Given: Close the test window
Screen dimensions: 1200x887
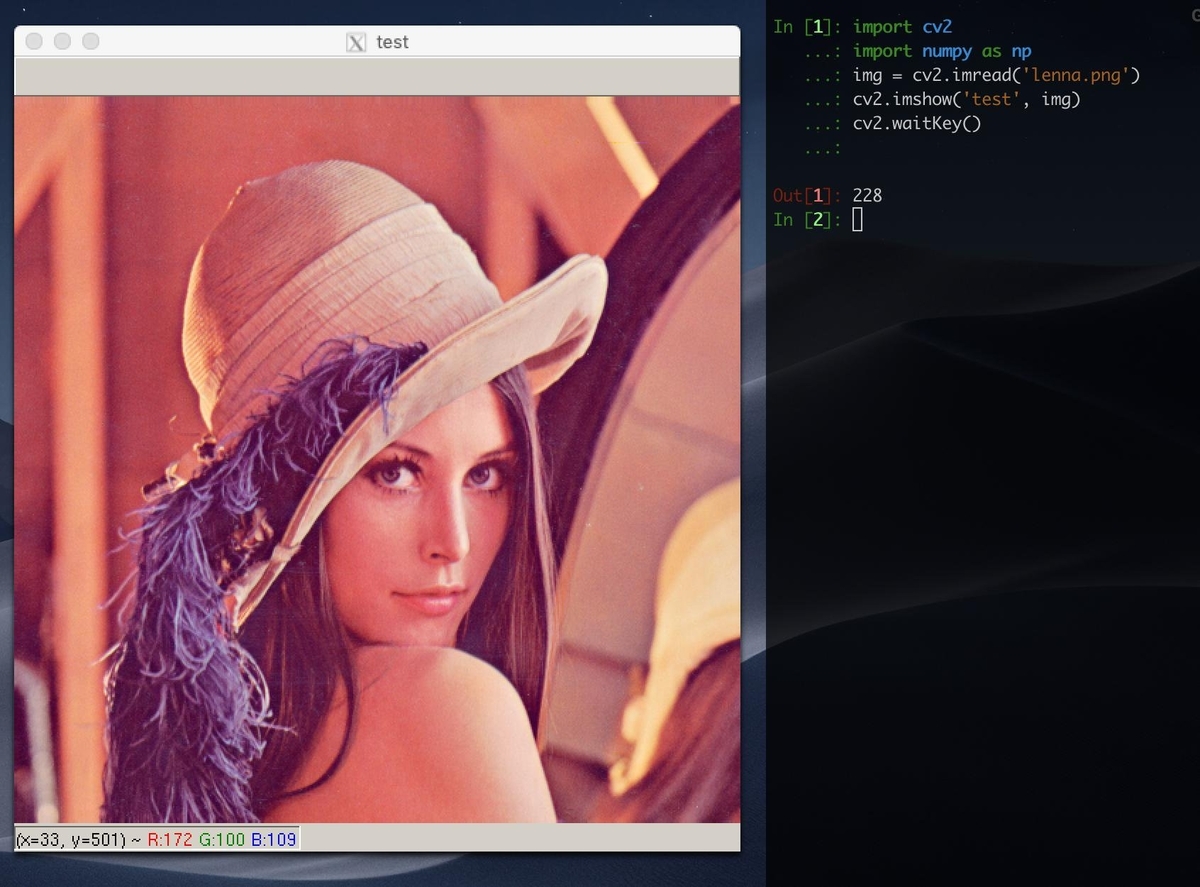Looking at the screenshot, I should (x=34, y=41).
